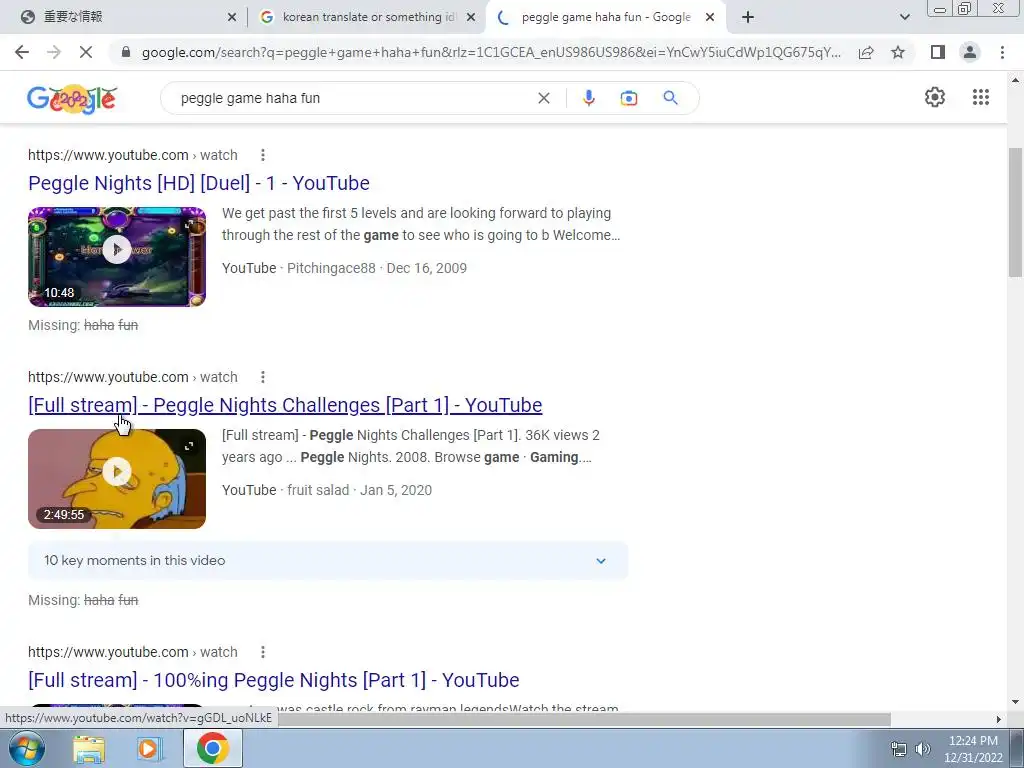This screenshot has height=768, width=1024.
Task: Open Windows Media Player from taskbar
Action: [x=149, y=748]
